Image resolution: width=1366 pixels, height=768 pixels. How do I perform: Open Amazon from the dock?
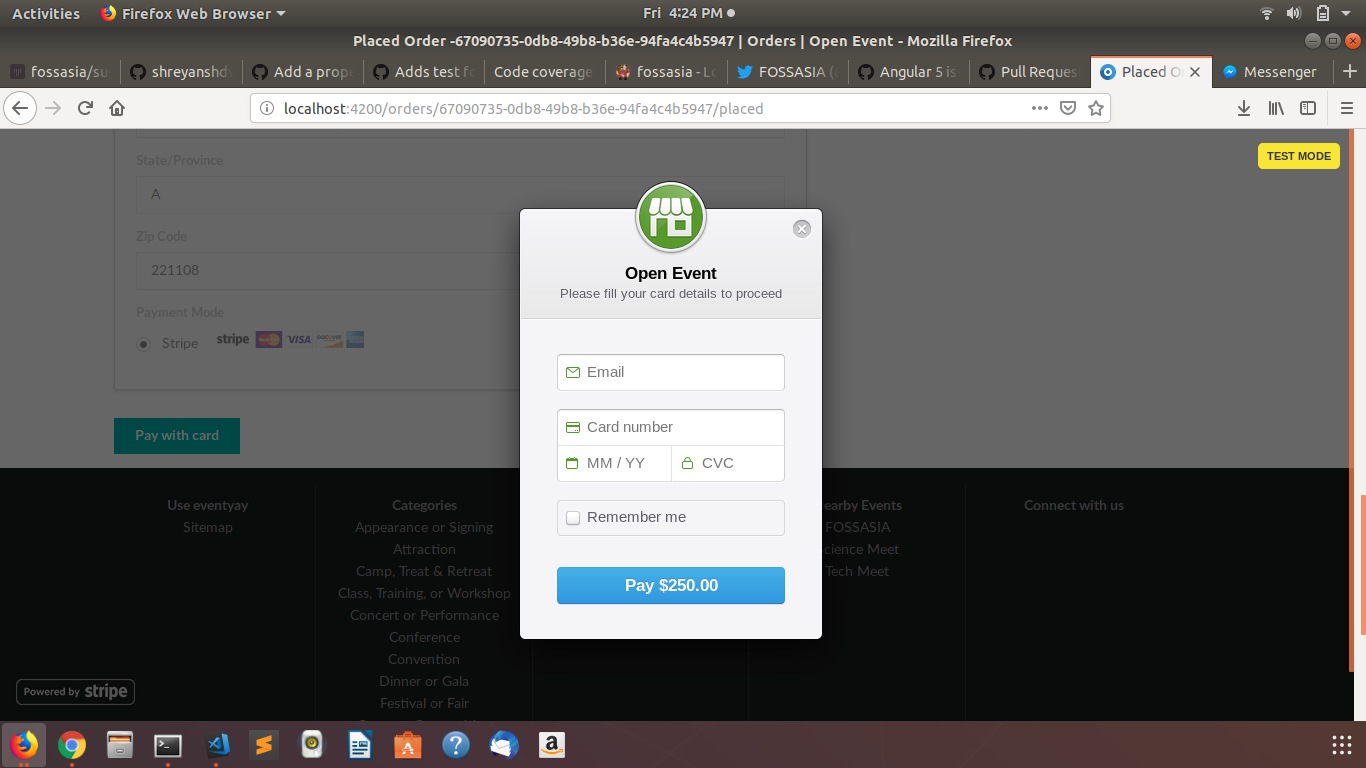[552, 745]
